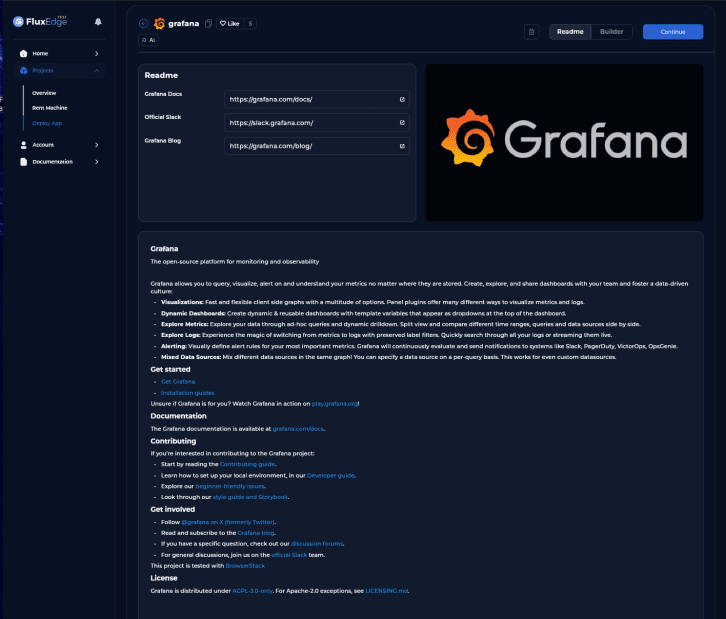726x619 pixels.
Task: Open @grafana on X link
Action: (x=228, y=522)
